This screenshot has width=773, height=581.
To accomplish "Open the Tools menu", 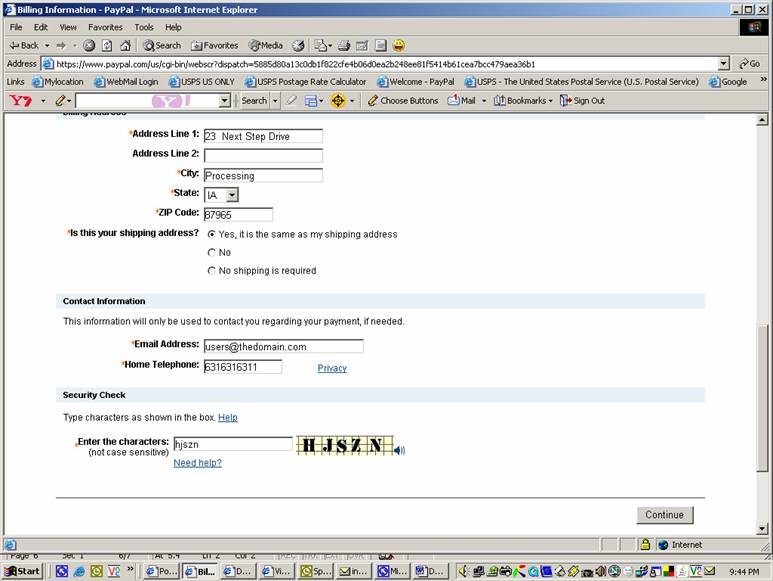I will click(x=144, y=27).
